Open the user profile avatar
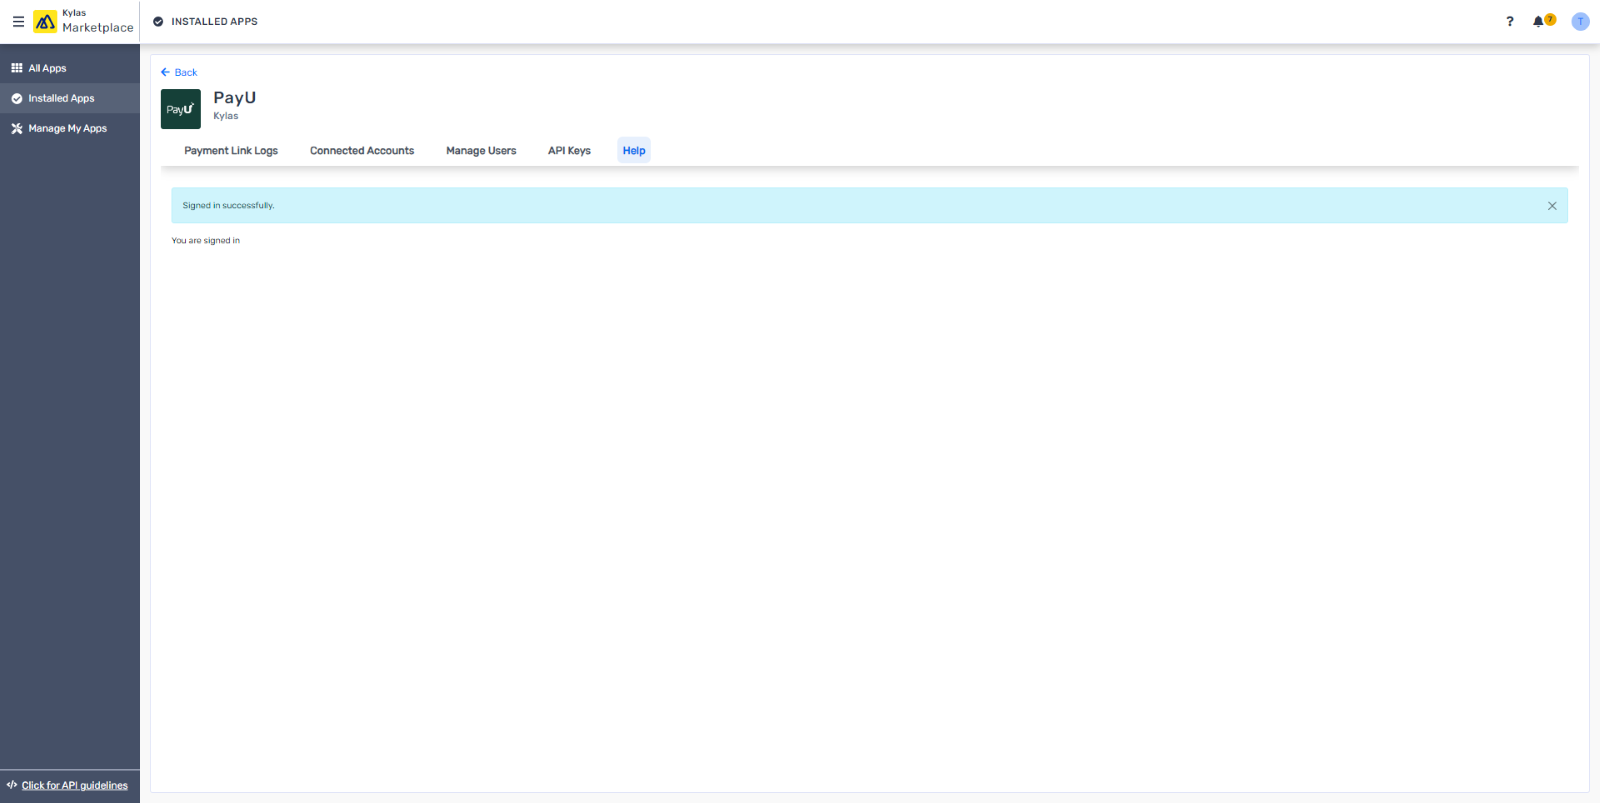The width and height of the screenshot is (1600, 803). 1580,21
